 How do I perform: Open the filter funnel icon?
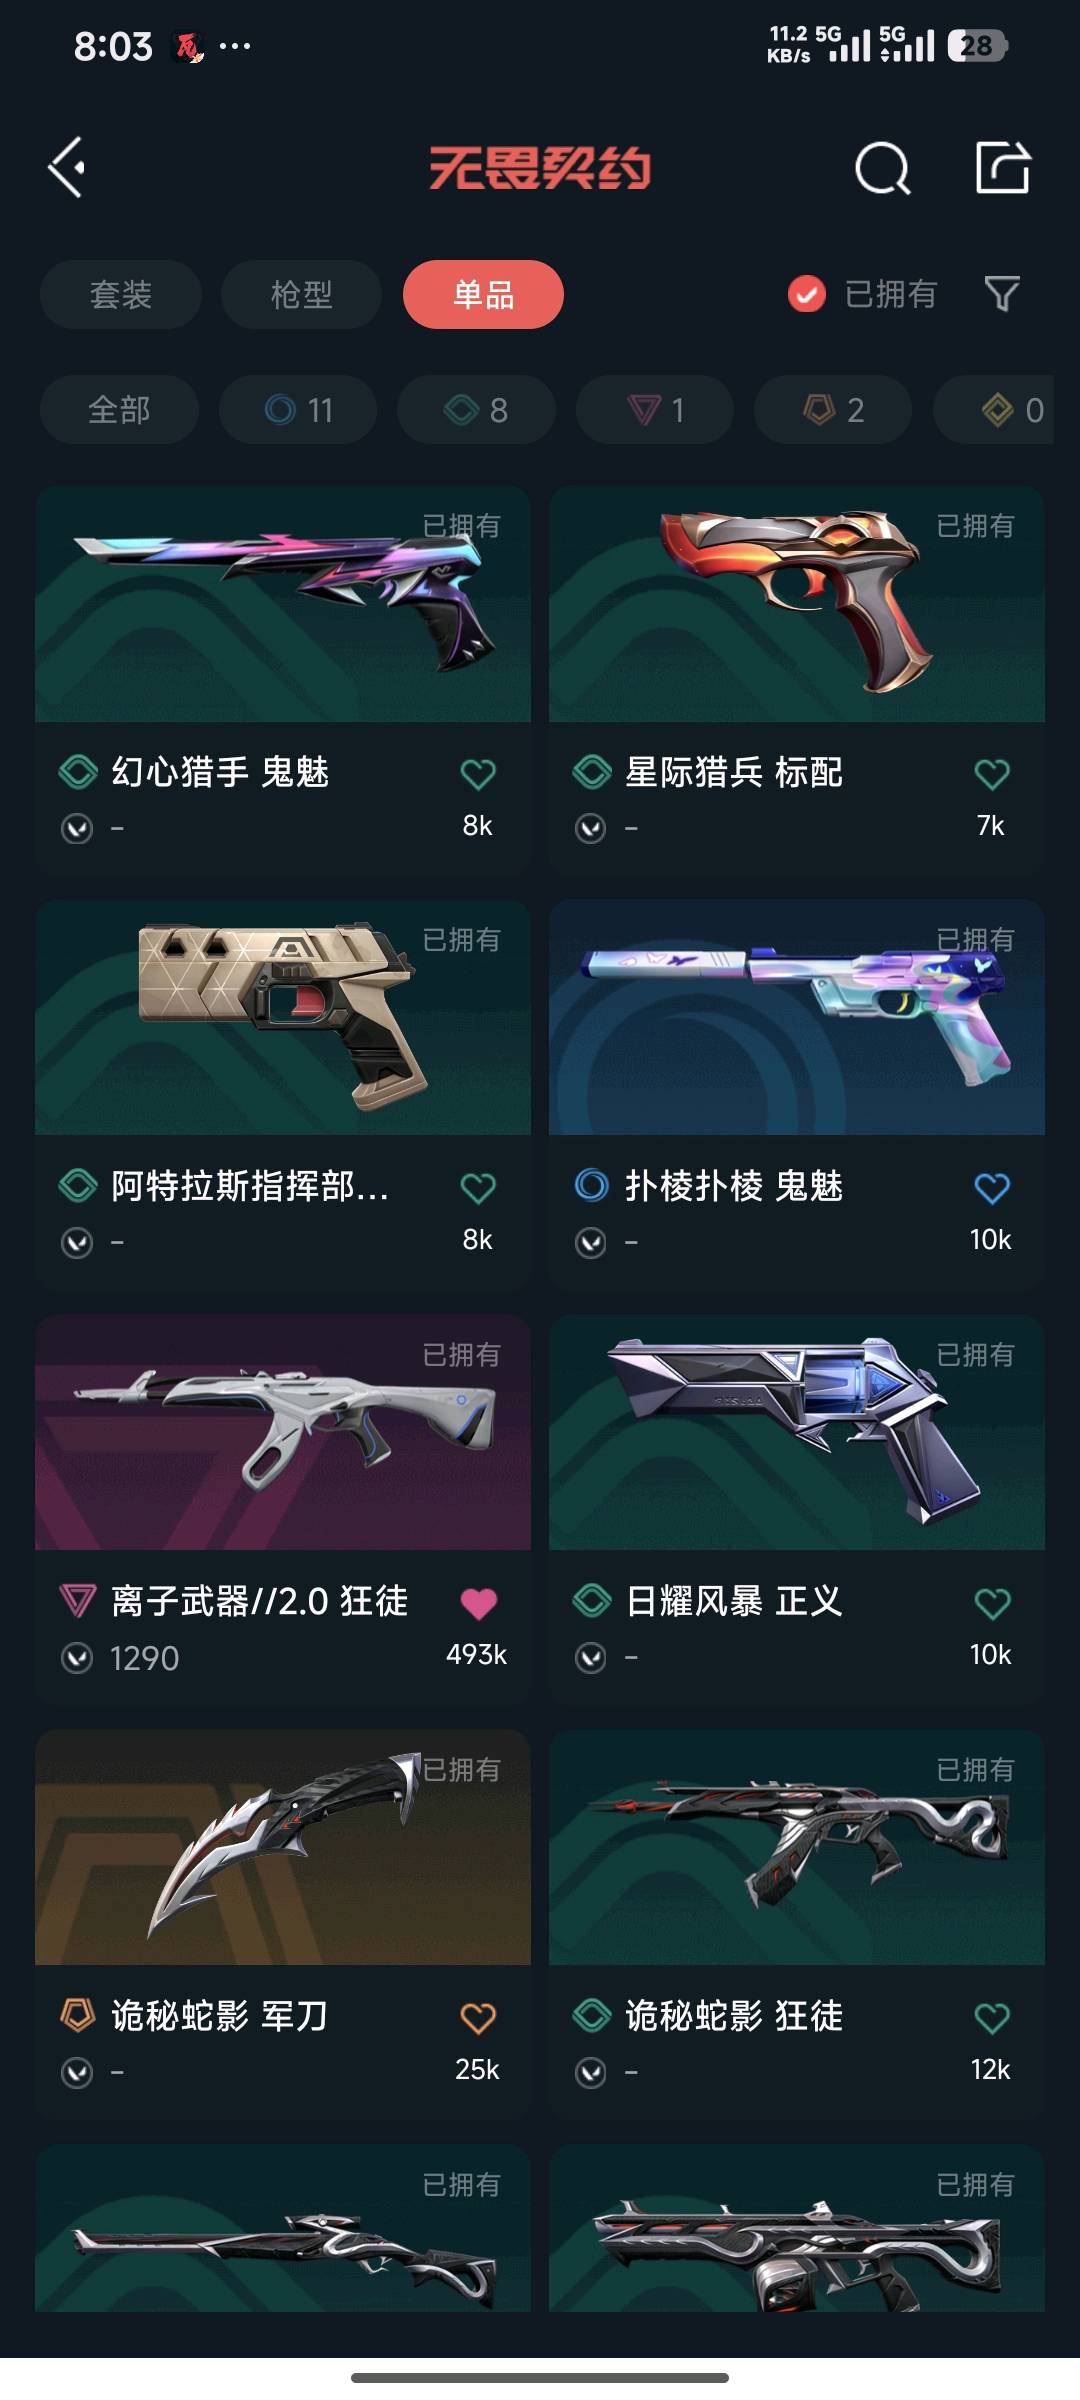pos(1002,294)
